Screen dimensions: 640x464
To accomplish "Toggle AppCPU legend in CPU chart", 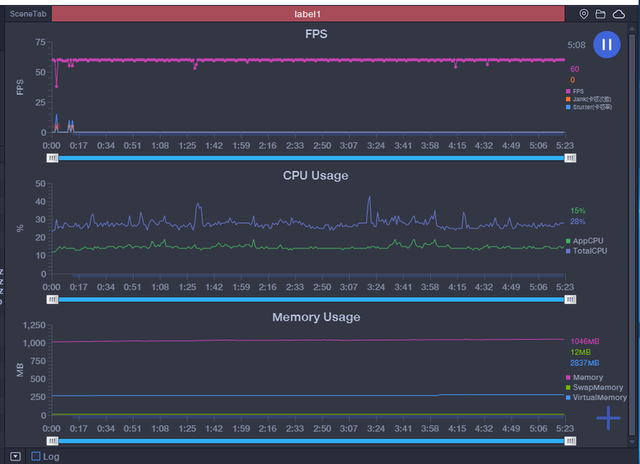I will tap(586, 241).
